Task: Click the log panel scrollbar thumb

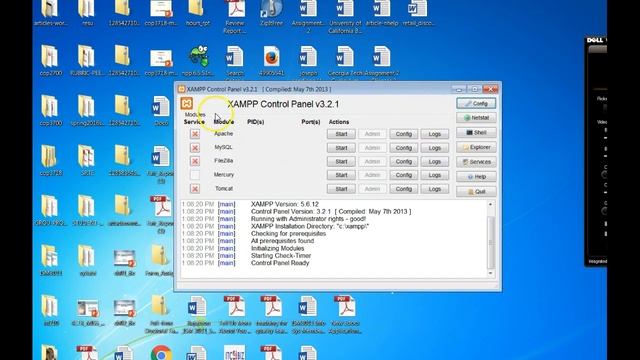Action: pyautogui.click(x=491, y=242)
